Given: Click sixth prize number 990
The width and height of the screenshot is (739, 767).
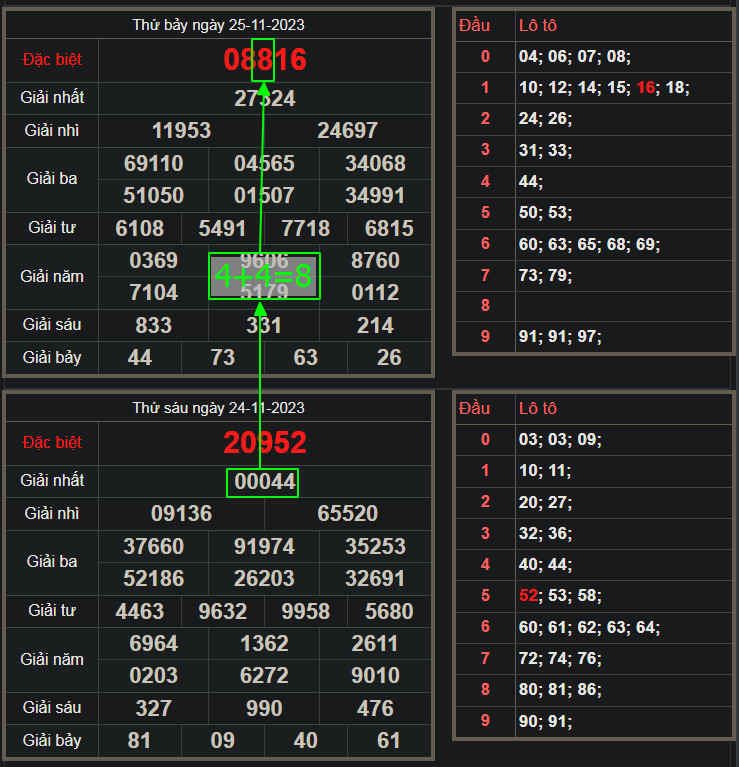Looking at the screenshot, I should tap(264, 708).
